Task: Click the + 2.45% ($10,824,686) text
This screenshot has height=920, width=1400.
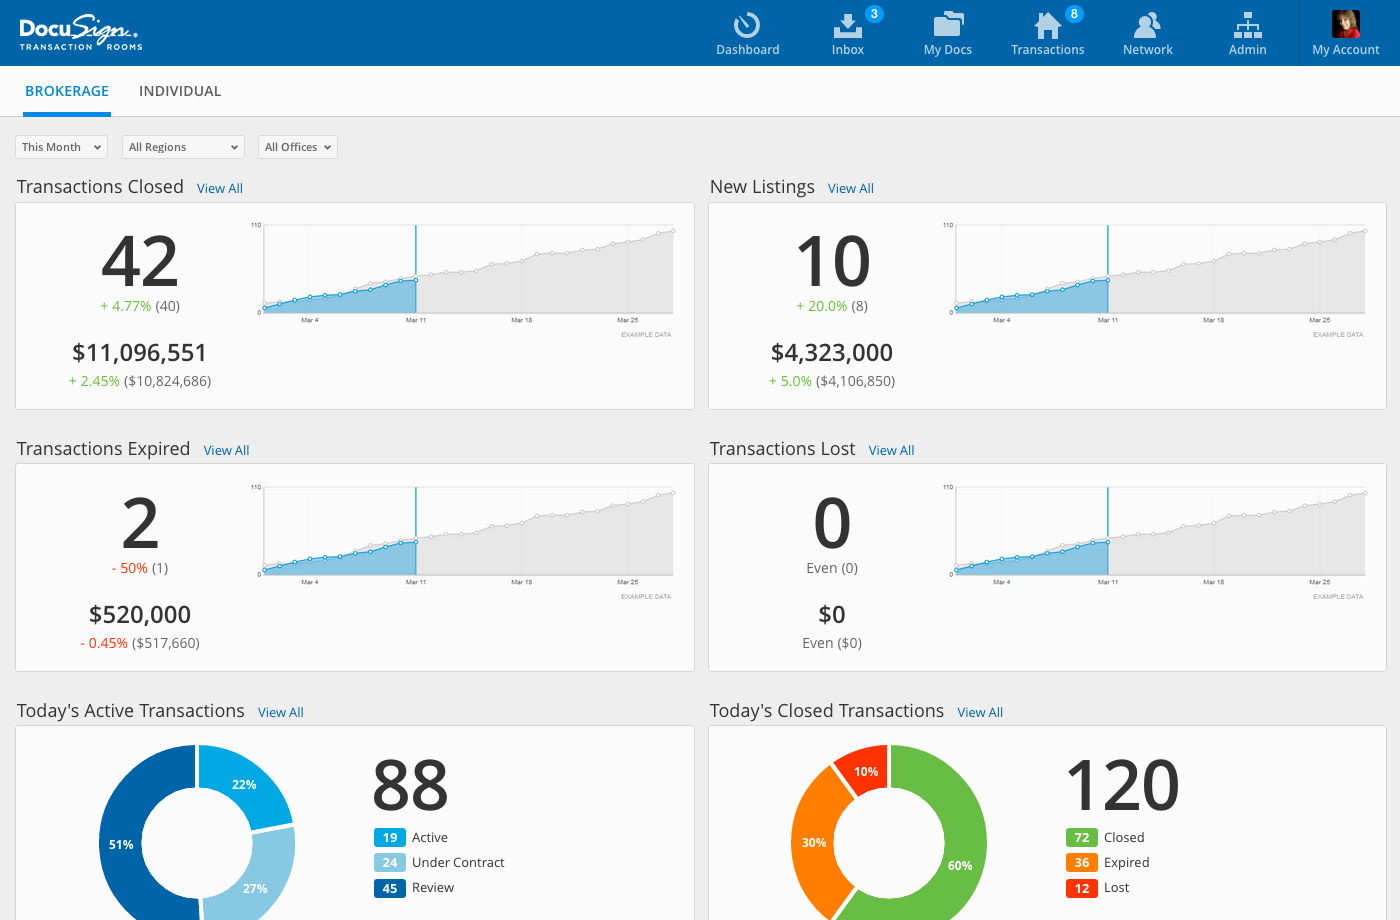Action: pyautogui.click(x=140, y=381)
